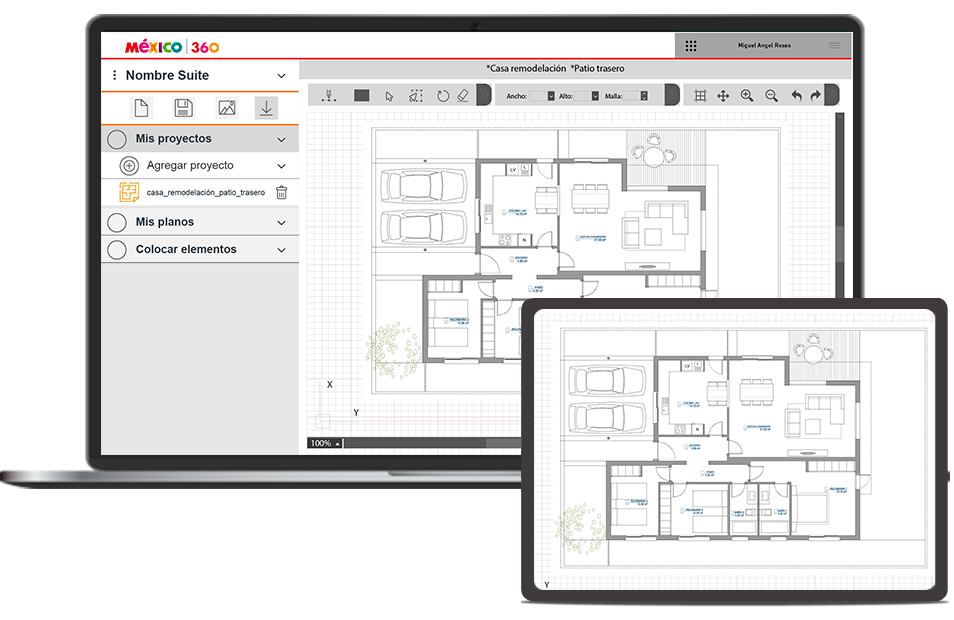The height and width of the screenshot is (620, 954).
Task: Click the zoom out magnifier
Action: coord(771,96)
